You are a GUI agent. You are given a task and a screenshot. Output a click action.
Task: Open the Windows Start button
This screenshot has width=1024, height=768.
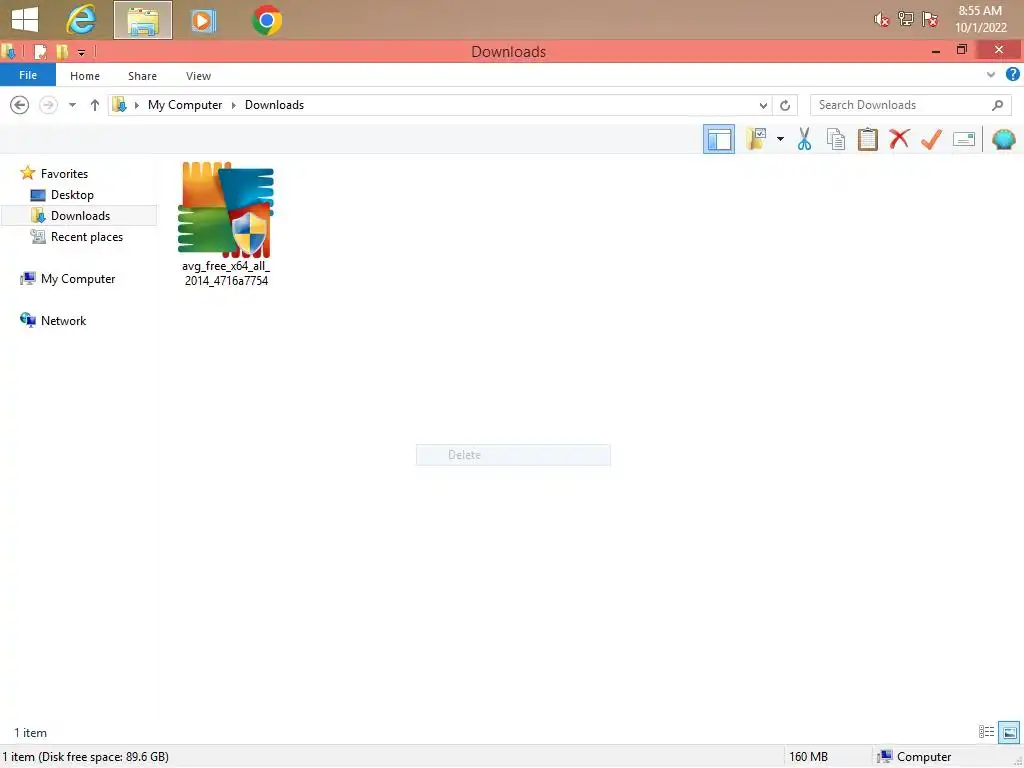pos(25,20)
